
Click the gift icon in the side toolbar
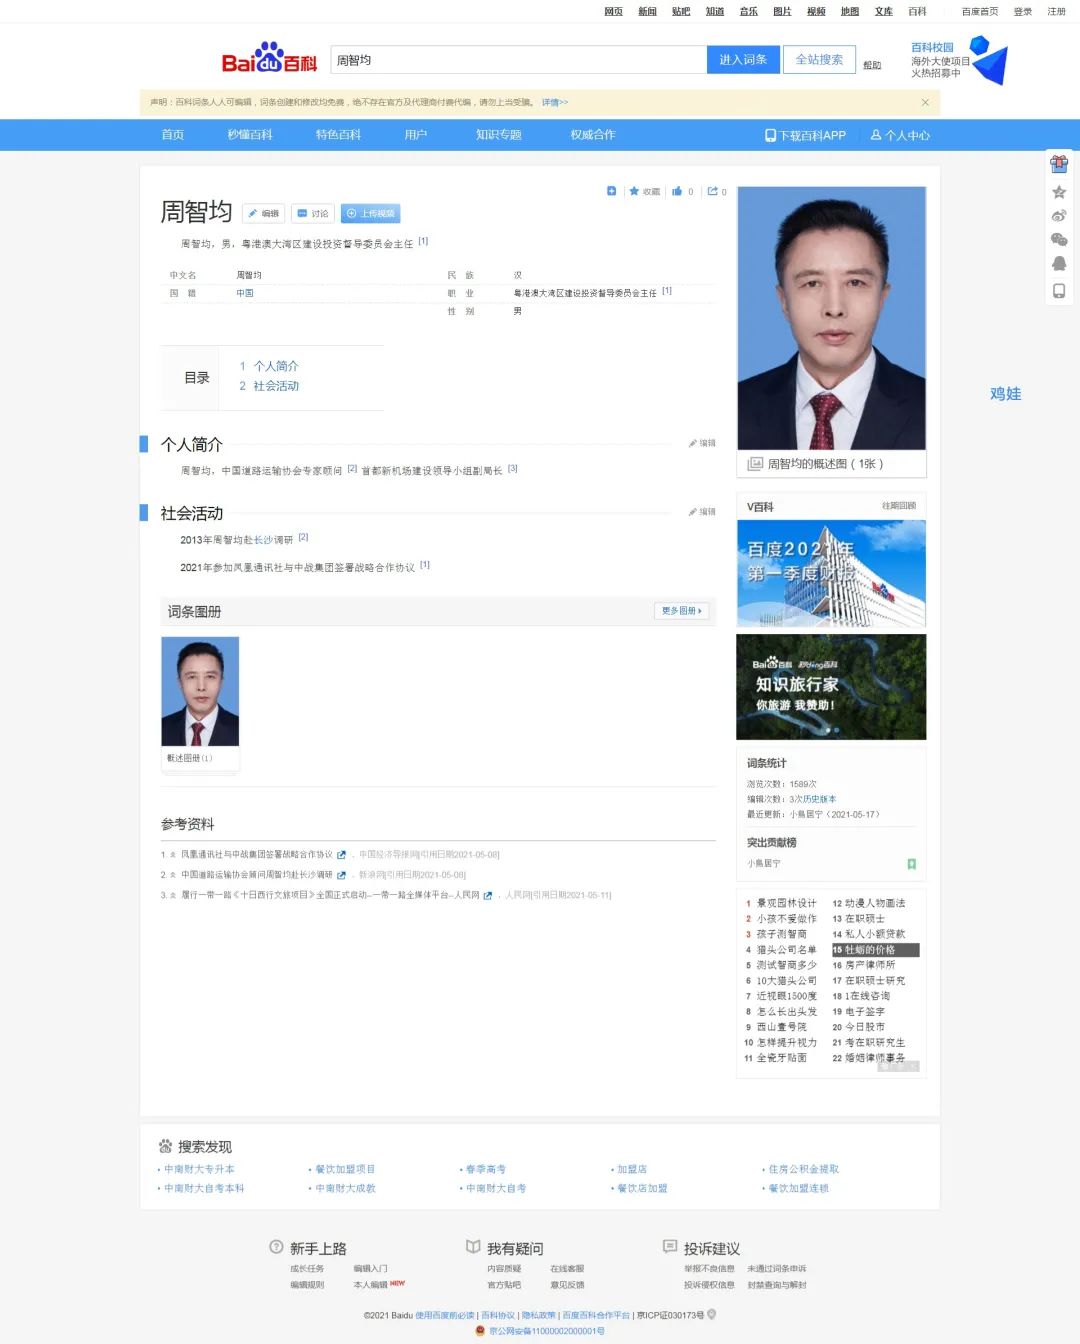[x=1059, y=164]
